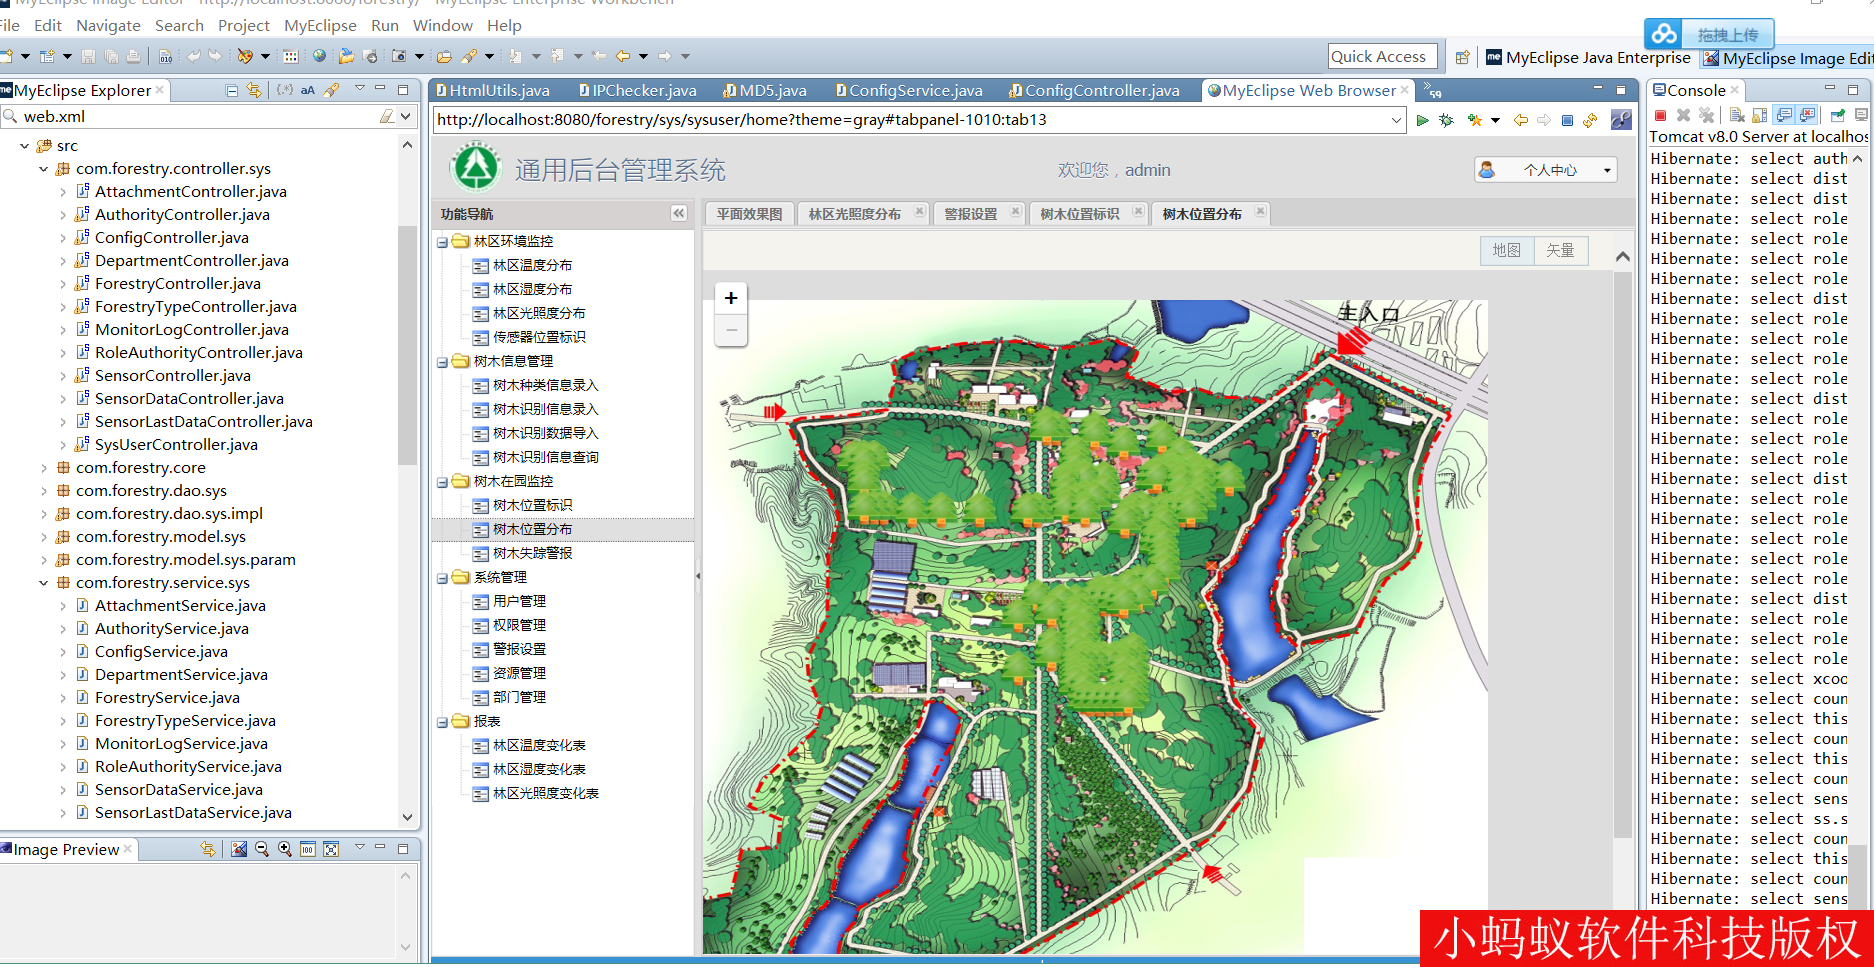The height and width of the screenshot is (967, 1874).
Task: Refresh the page in MyEclipse Web Browser
Action: 1590,120
